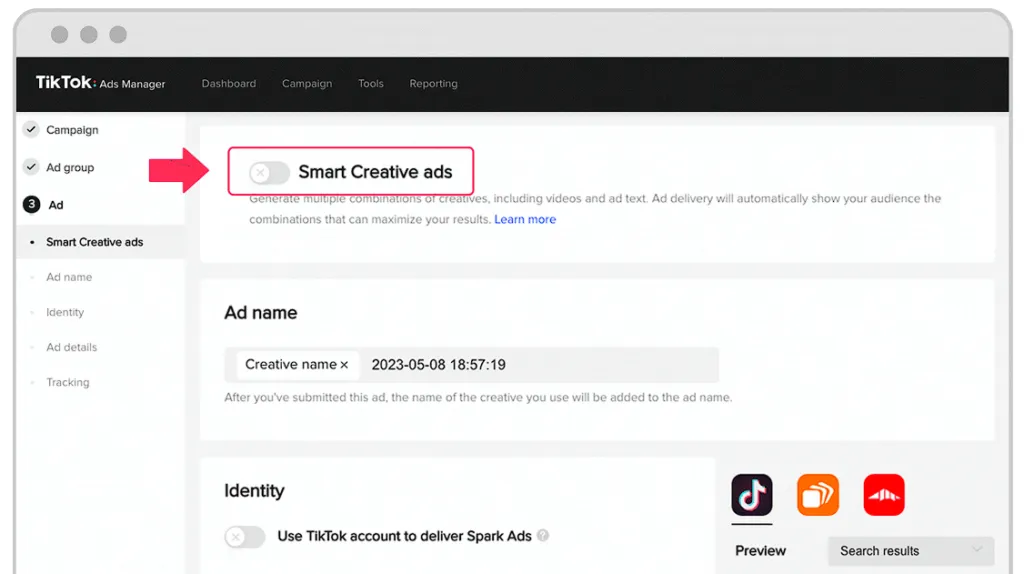Select the Ad step numbered 3

click(x=56, y=205)
